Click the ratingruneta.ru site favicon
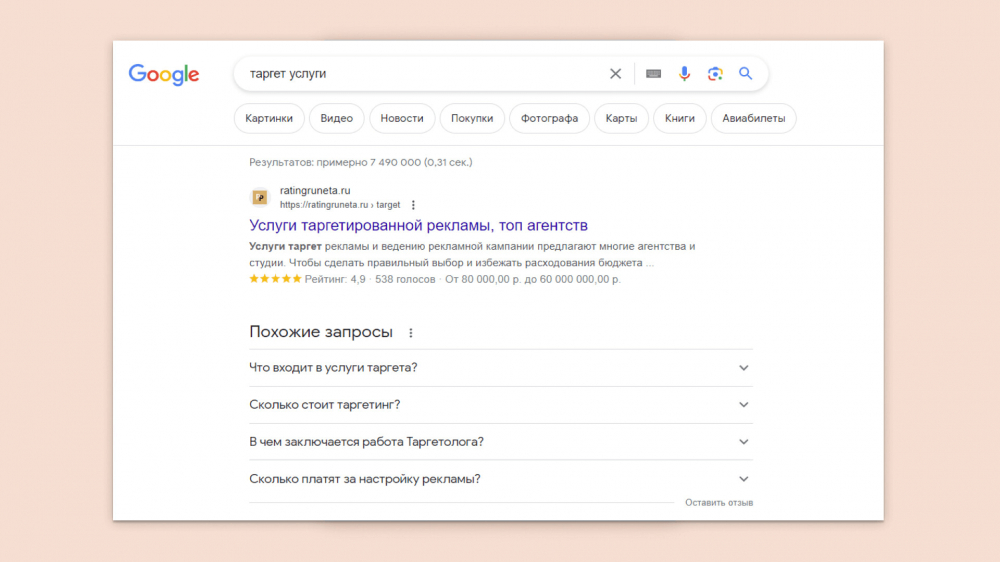This screenshot has width=1000, height=562. tap(260, 198)
